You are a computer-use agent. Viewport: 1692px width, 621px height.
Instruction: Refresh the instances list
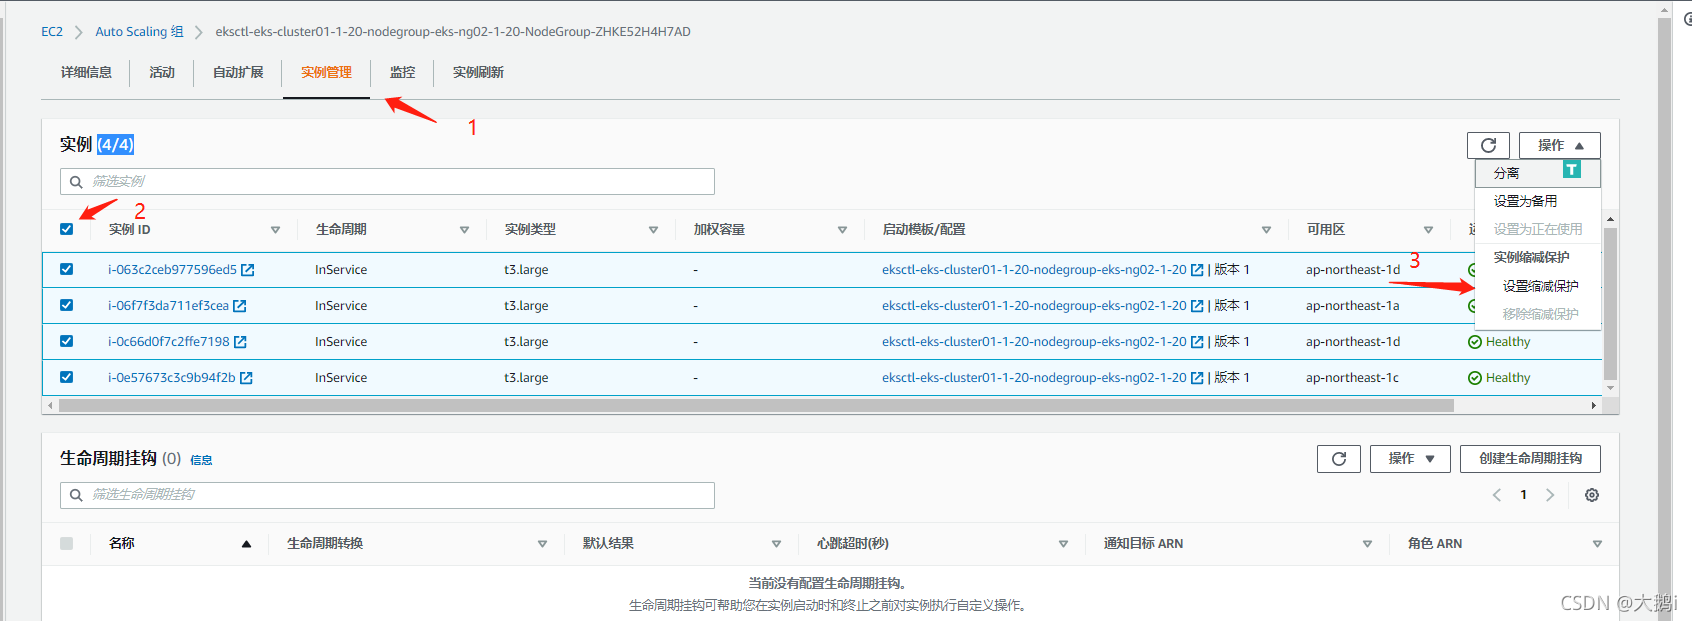pyautogui.click(x=1488, y=145)
